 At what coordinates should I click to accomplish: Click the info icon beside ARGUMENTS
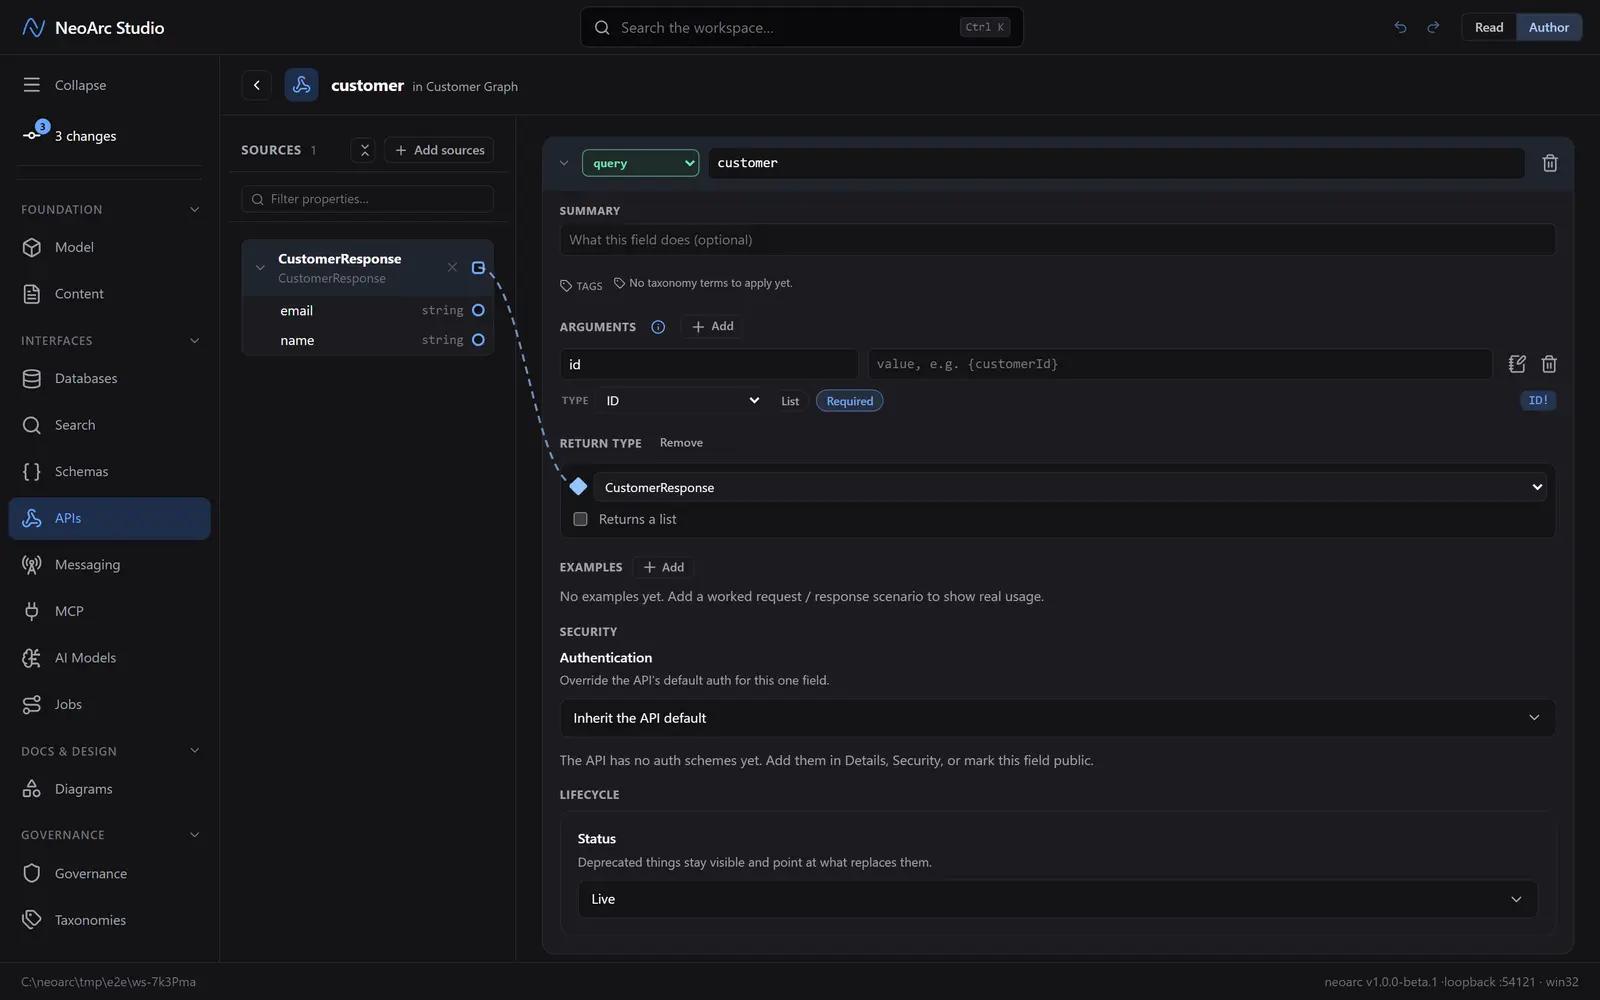[658, 327]
